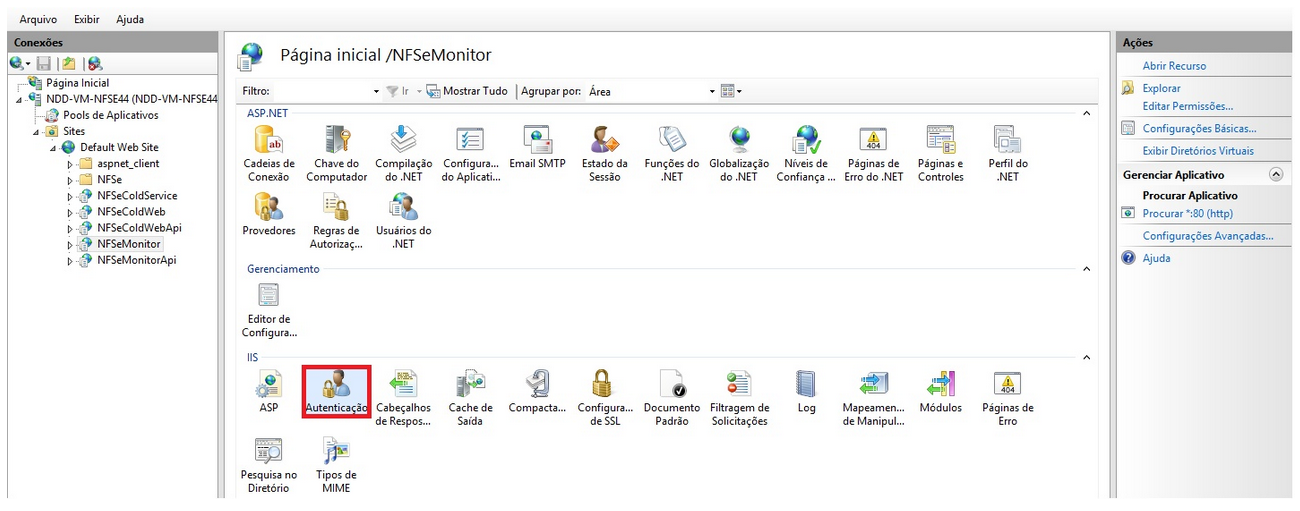Select Pools de Aplicativos tree item

point(110,115)
